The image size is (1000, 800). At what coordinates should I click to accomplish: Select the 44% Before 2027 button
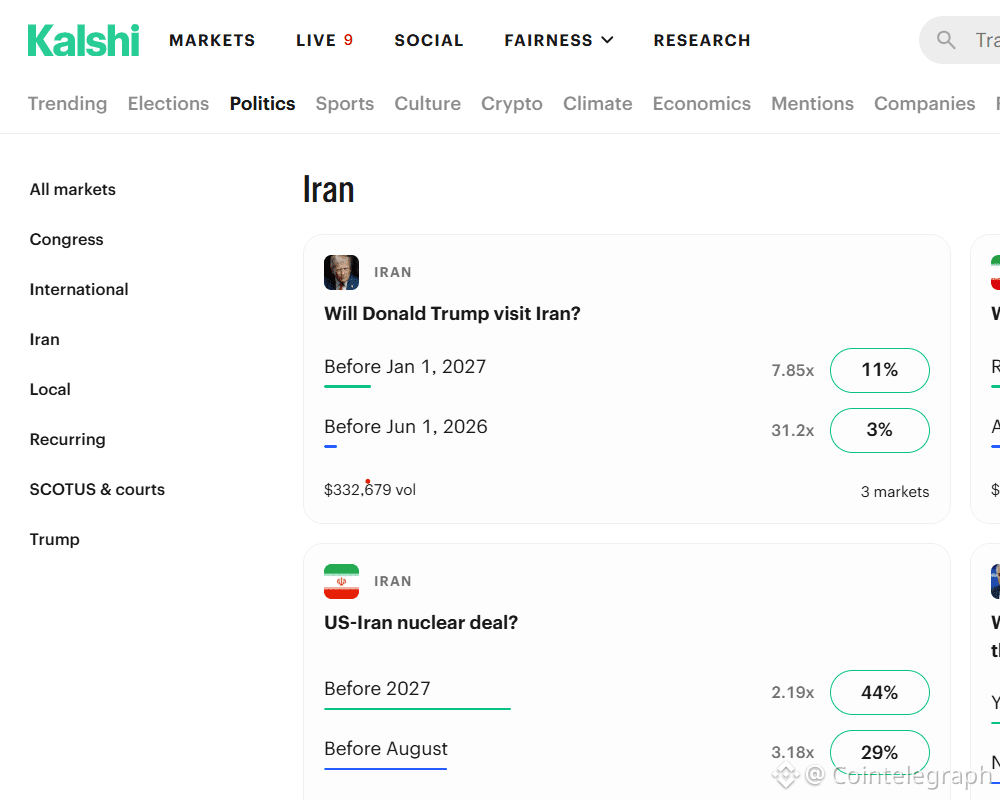[x=879, y=692]
